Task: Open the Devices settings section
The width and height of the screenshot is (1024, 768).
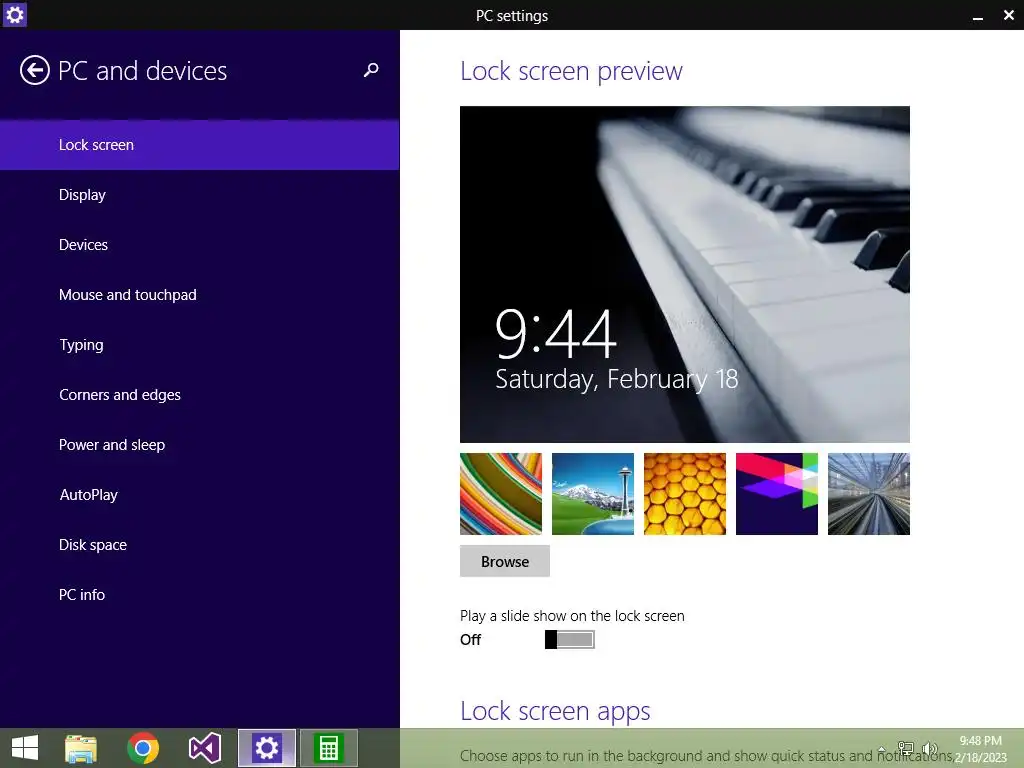Action: click(x=199, y=245)
